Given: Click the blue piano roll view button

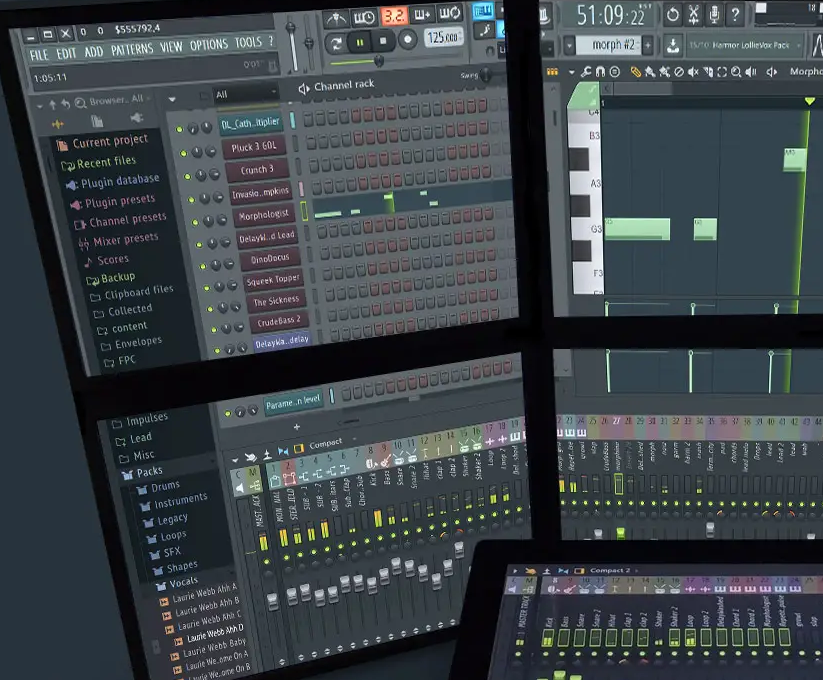Looking at the screenshot, I should pos(483,11).
